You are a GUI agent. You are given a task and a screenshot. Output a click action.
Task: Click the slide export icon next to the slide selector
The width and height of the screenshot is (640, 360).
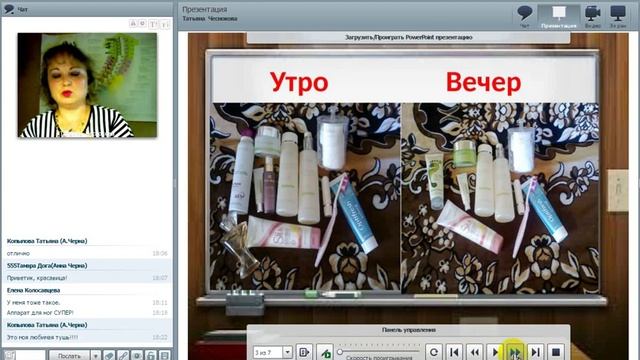click(x=304, y=352)
